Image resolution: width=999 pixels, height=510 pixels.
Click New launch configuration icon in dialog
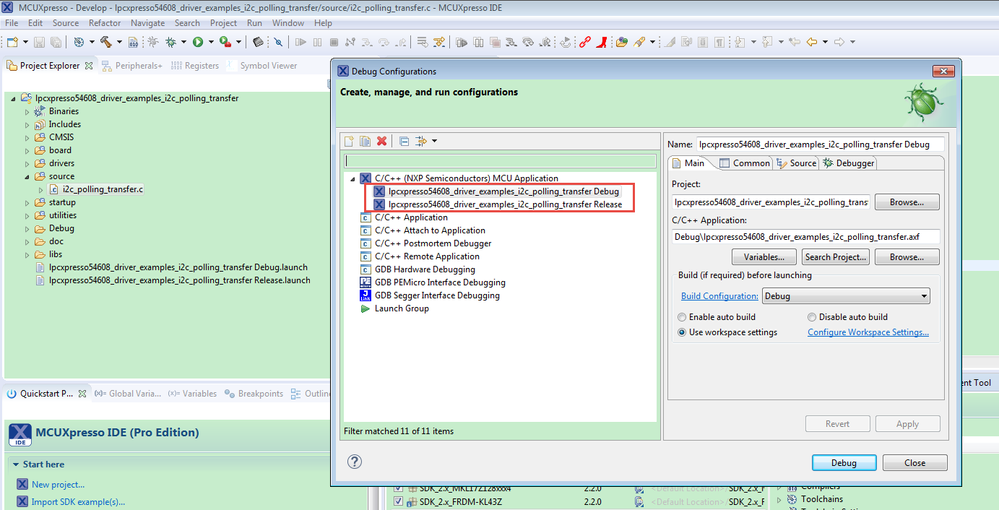click(x=349, y=141)
